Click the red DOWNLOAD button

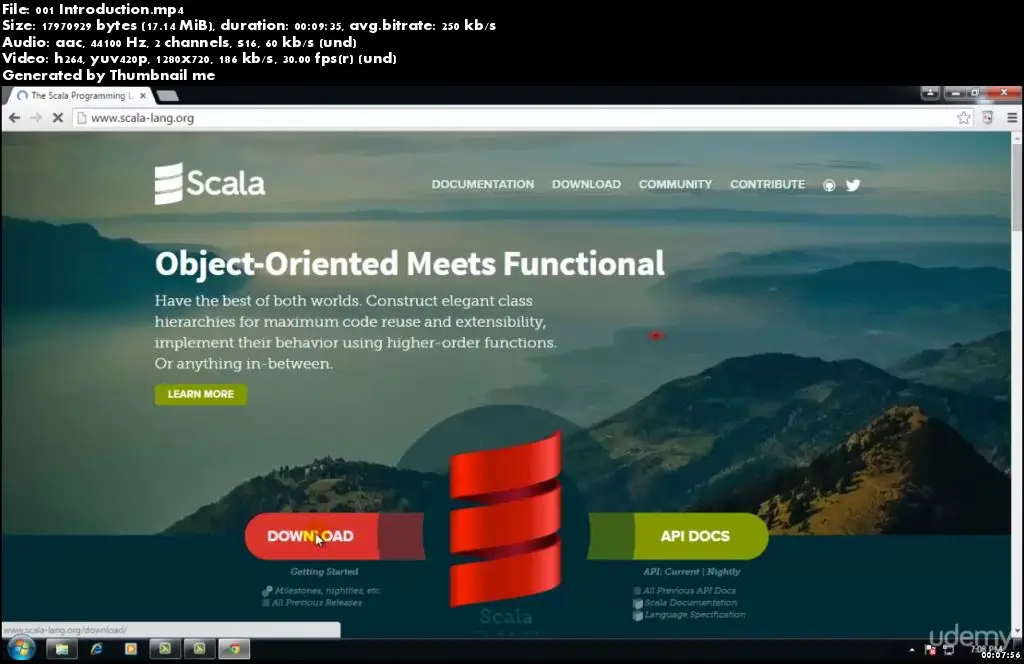coord(334,536)
